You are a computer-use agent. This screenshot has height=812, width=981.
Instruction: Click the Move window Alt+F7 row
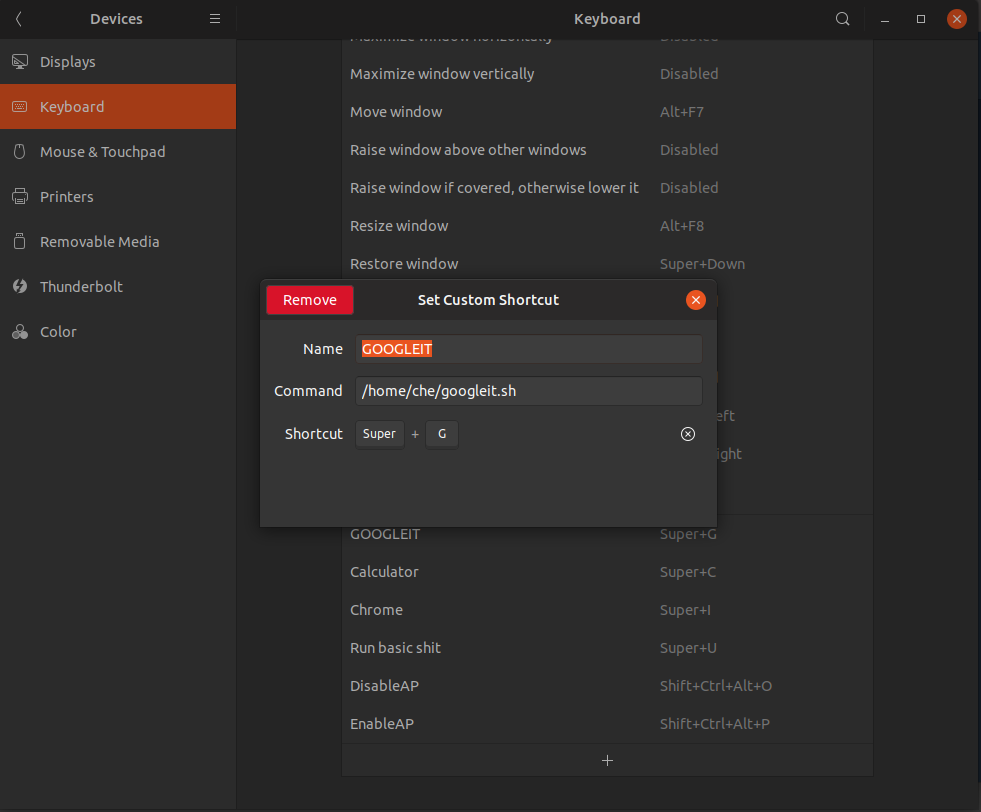point(607,112)
